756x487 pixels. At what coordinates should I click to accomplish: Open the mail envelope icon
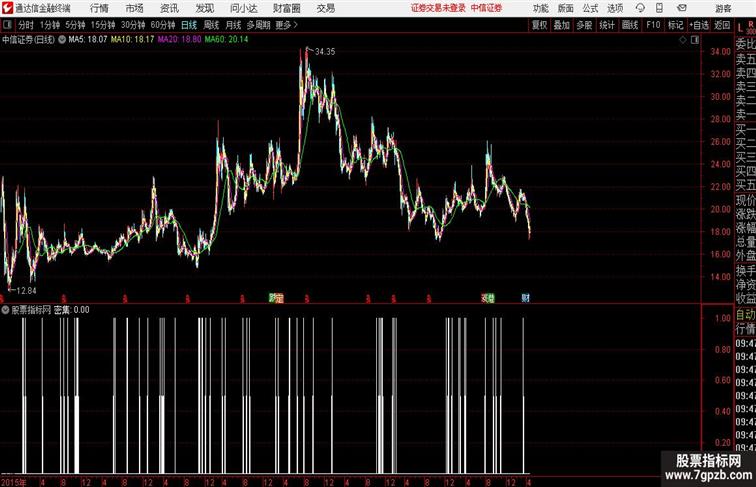coord(682,8)
